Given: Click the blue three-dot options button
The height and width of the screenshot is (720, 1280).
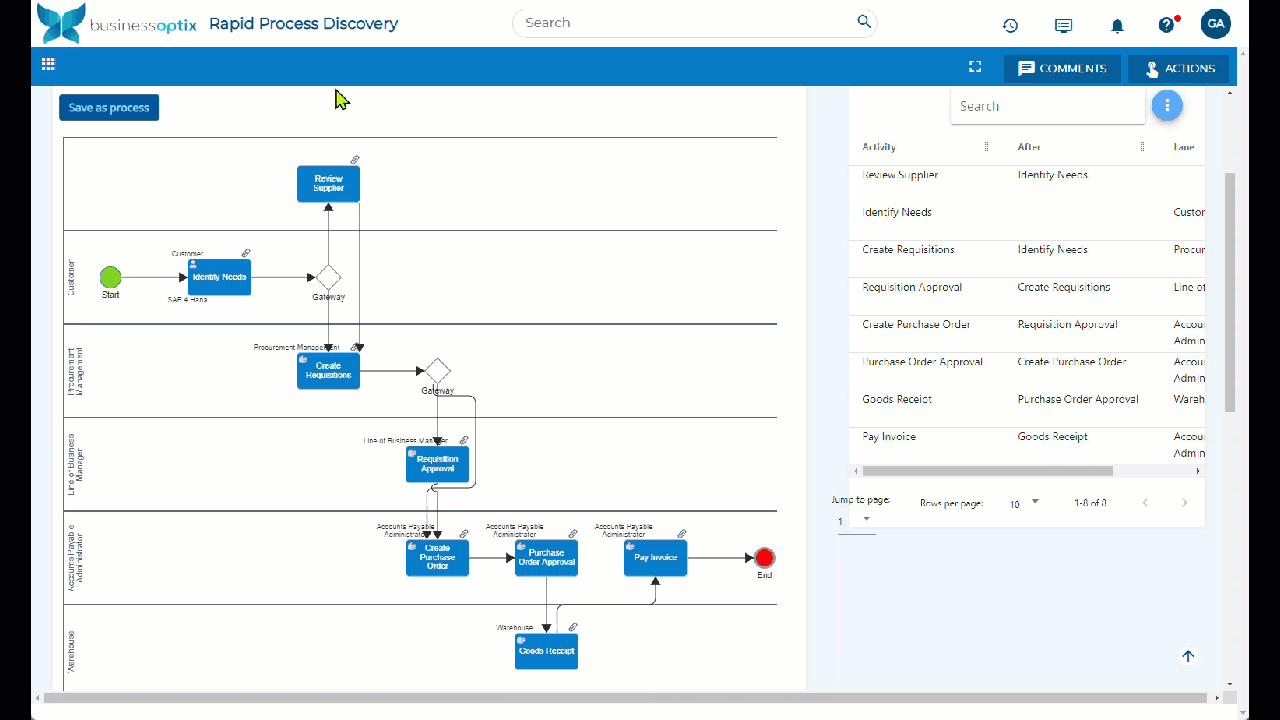Looking at the screenshot, I should [x=1166, y=105].
